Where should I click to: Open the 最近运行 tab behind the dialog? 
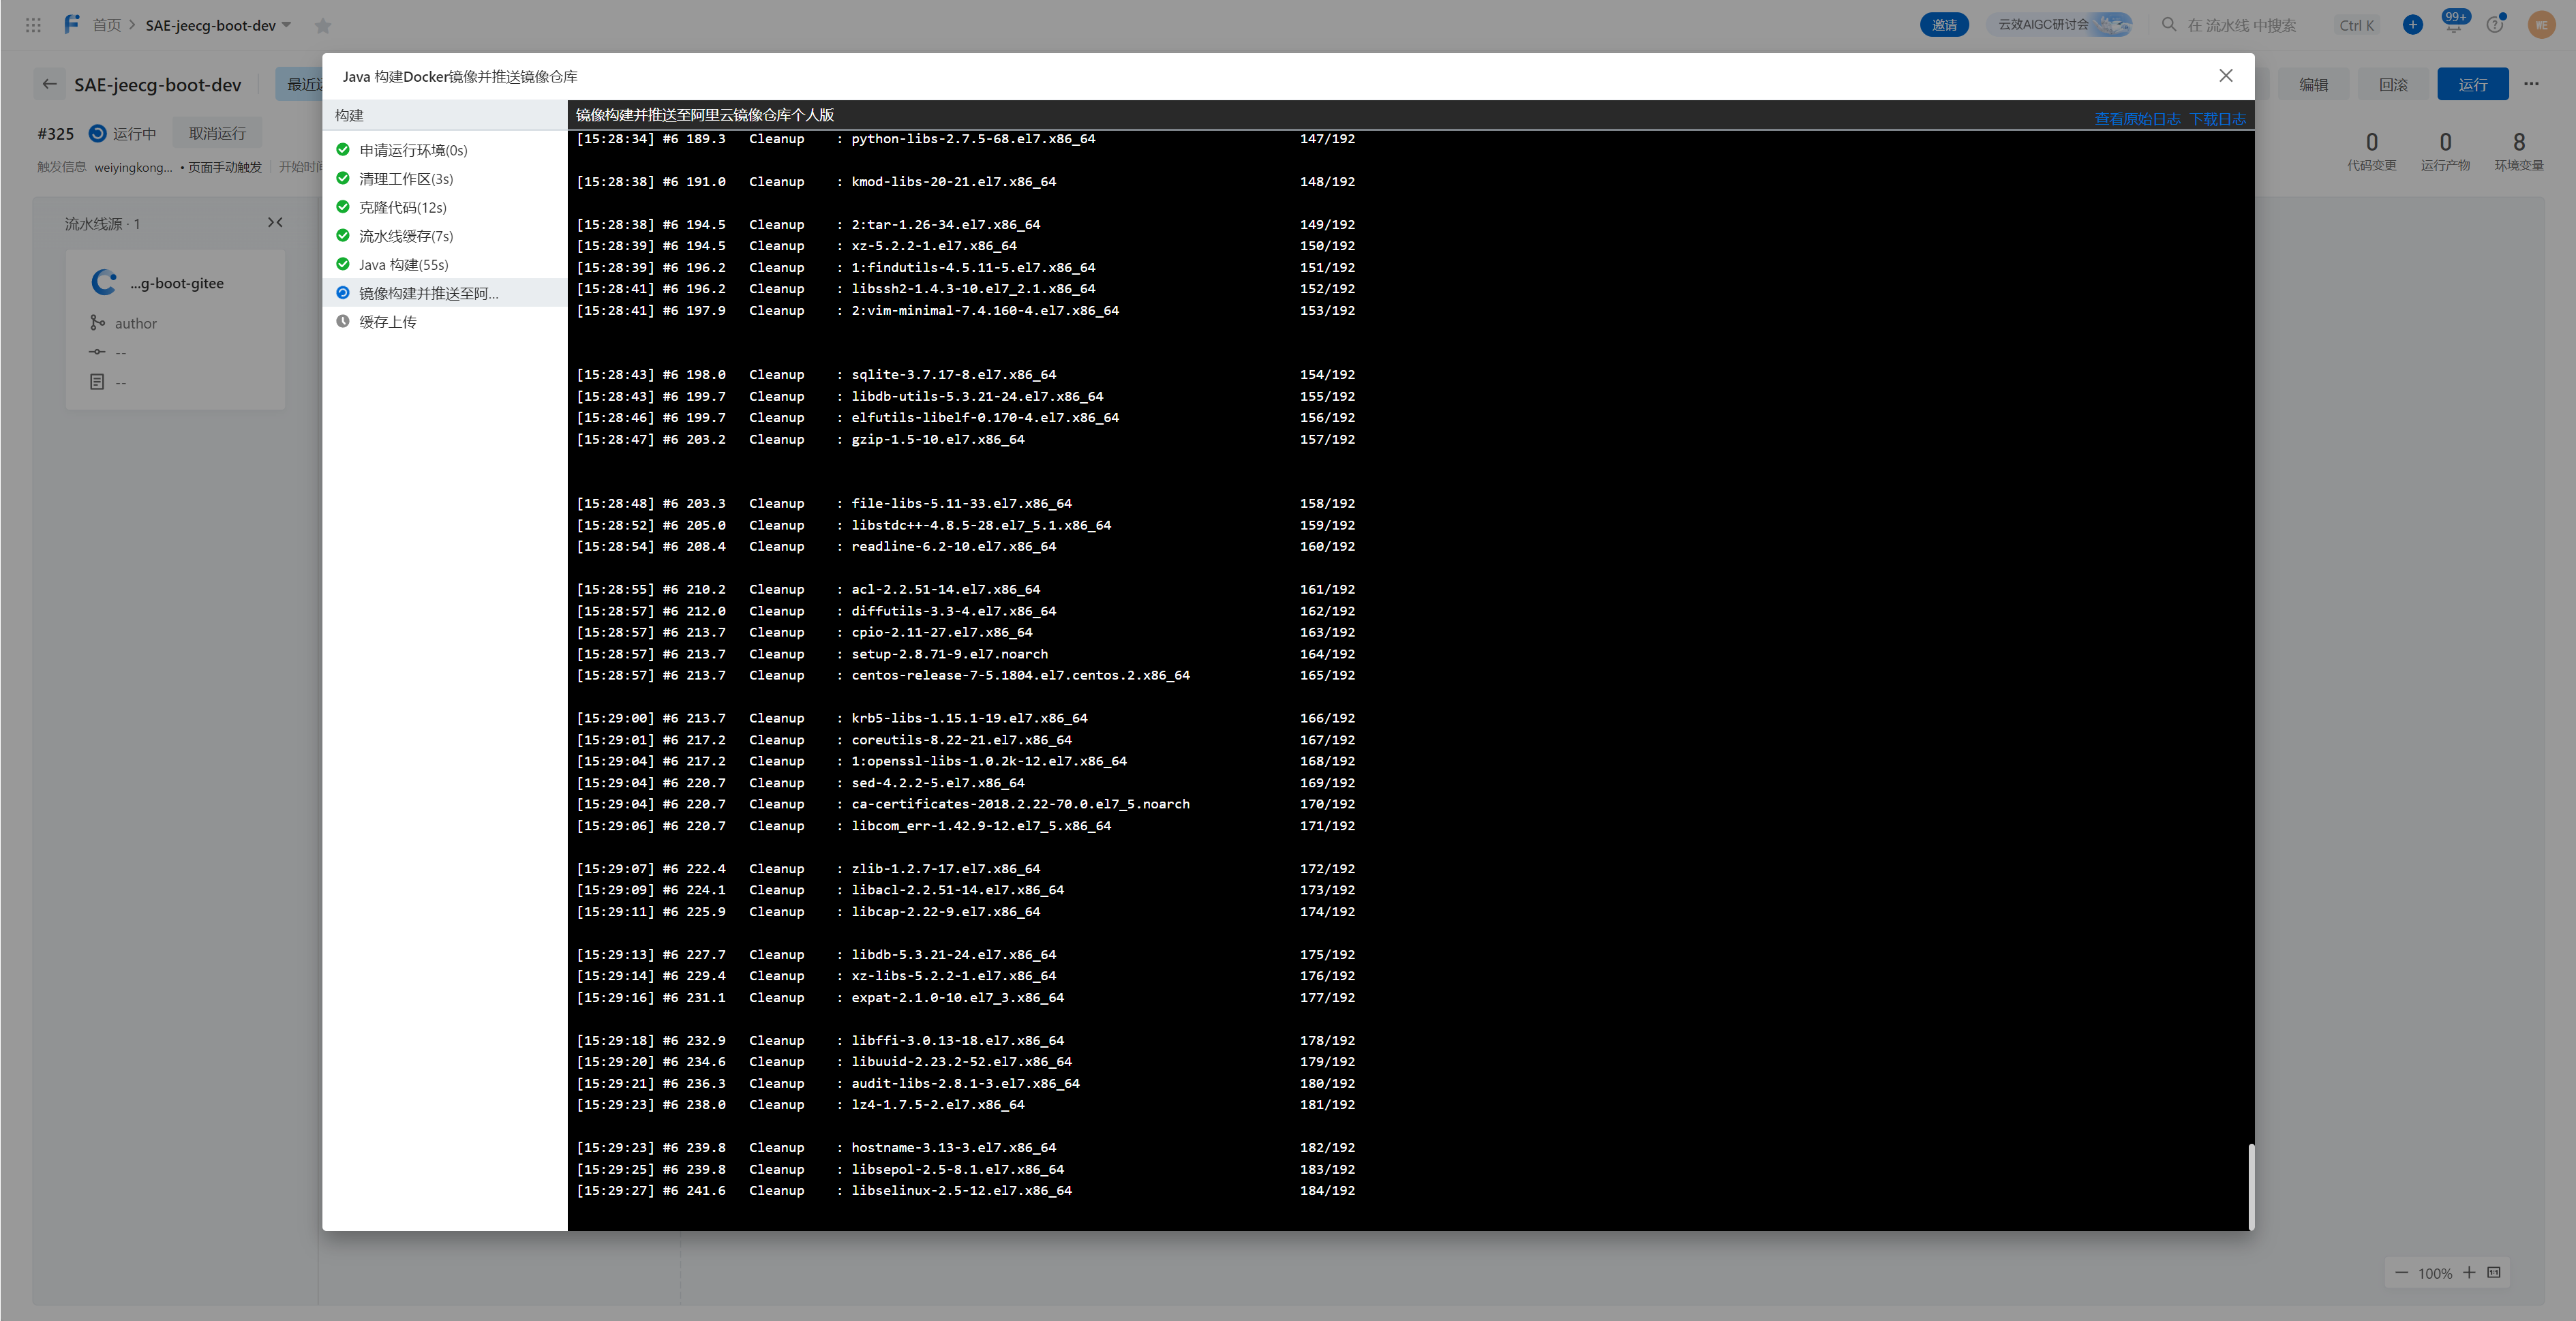point(300,84)
